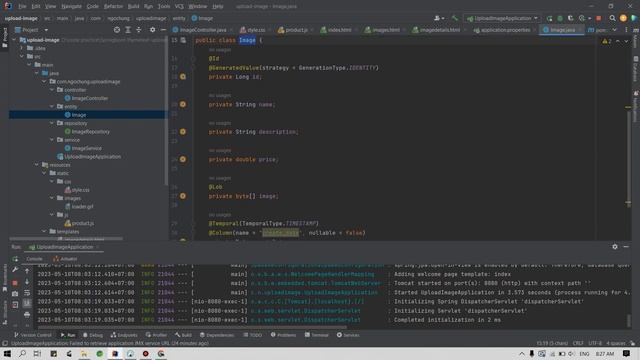The image size is (640, 360).
Task: Click the console horizontal scrollbar
Action: 192,327
